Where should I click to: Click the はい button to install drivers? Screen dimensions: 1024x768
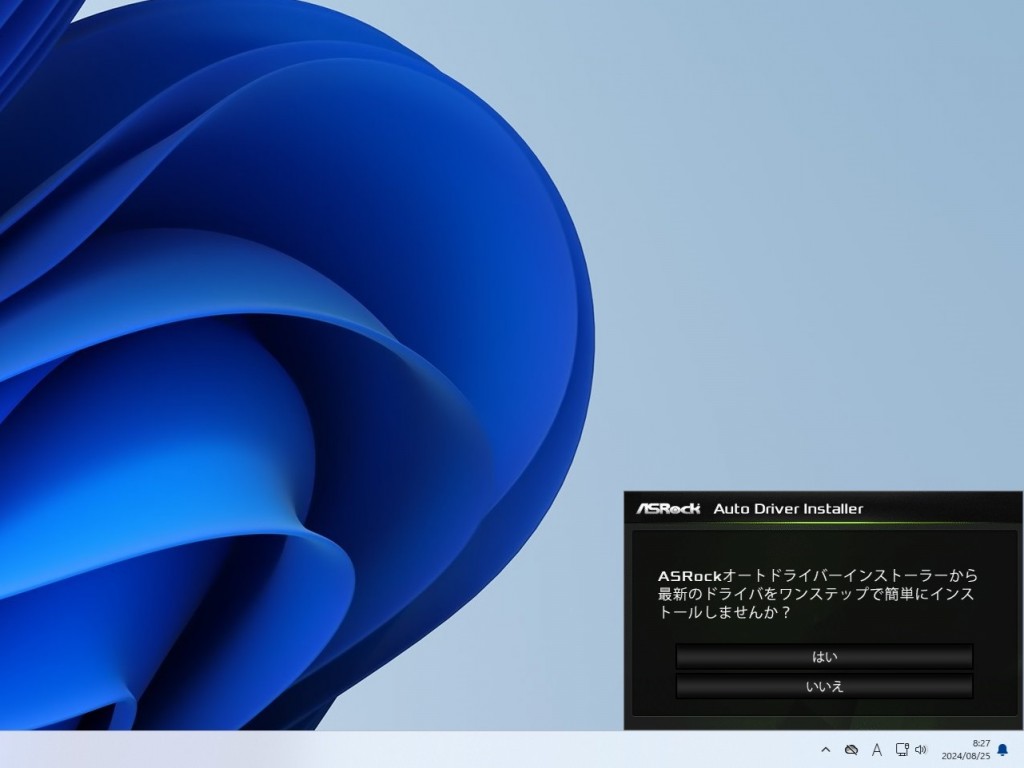pos(824,657)
